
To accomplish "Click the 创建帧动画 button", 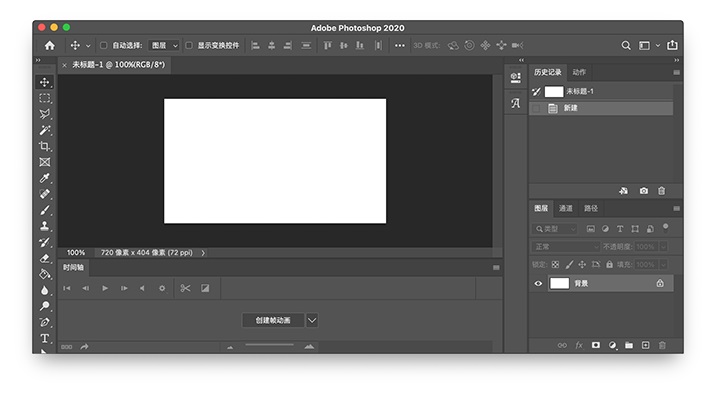I will [x=273, y=320].
